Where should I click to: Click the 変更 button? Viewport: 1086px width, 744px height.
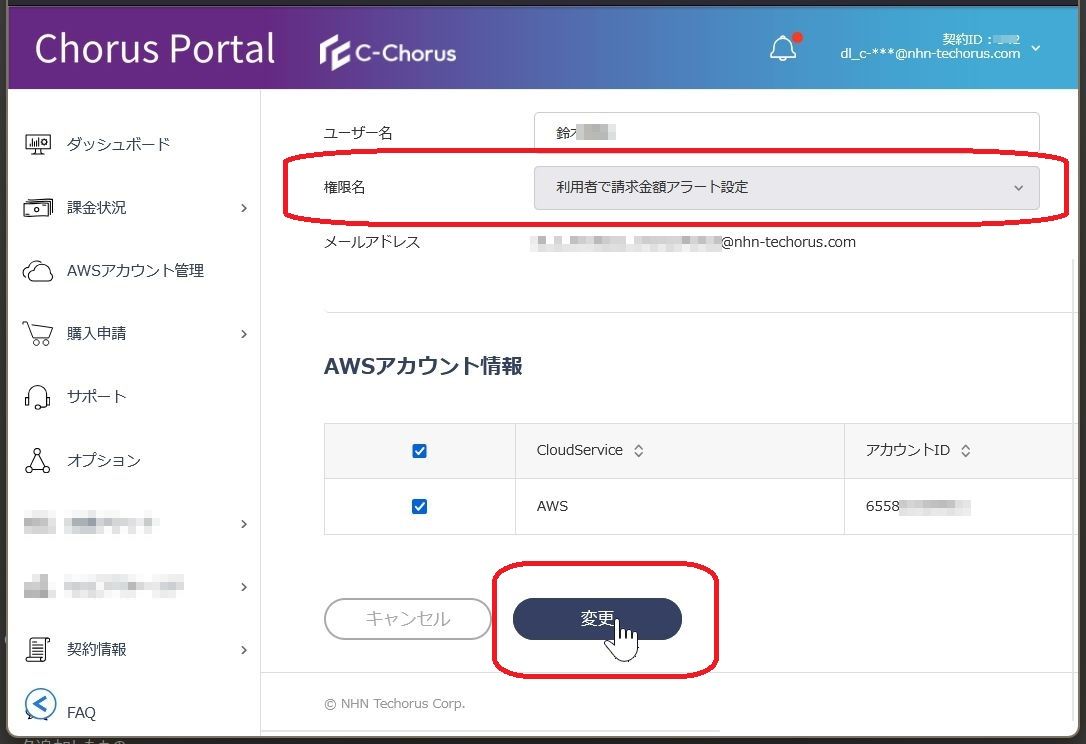(x=597, y=619)
